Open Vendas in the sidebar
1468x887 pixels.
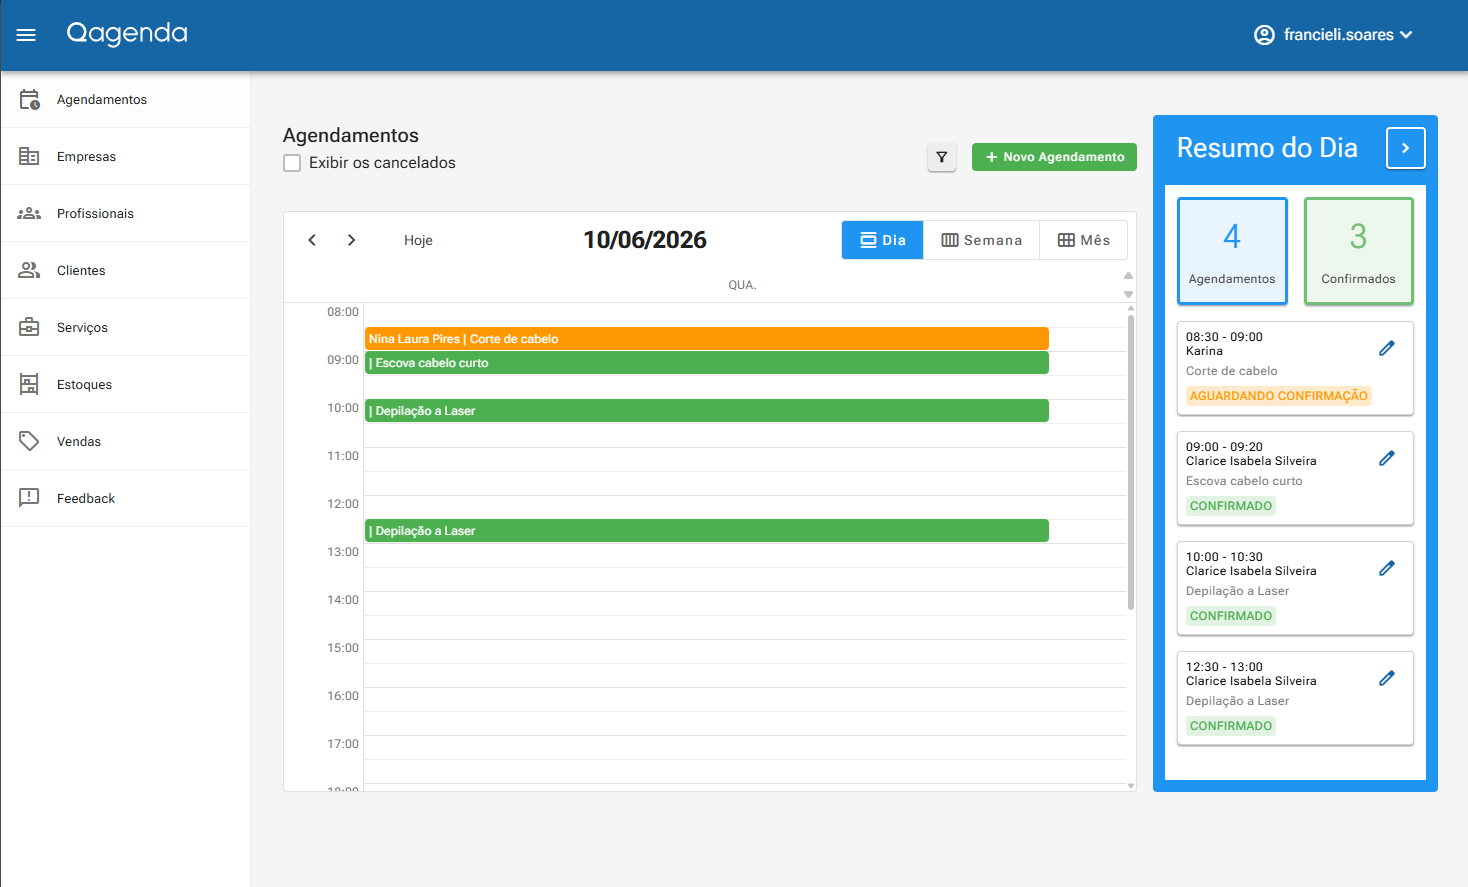tap(125, 441)
